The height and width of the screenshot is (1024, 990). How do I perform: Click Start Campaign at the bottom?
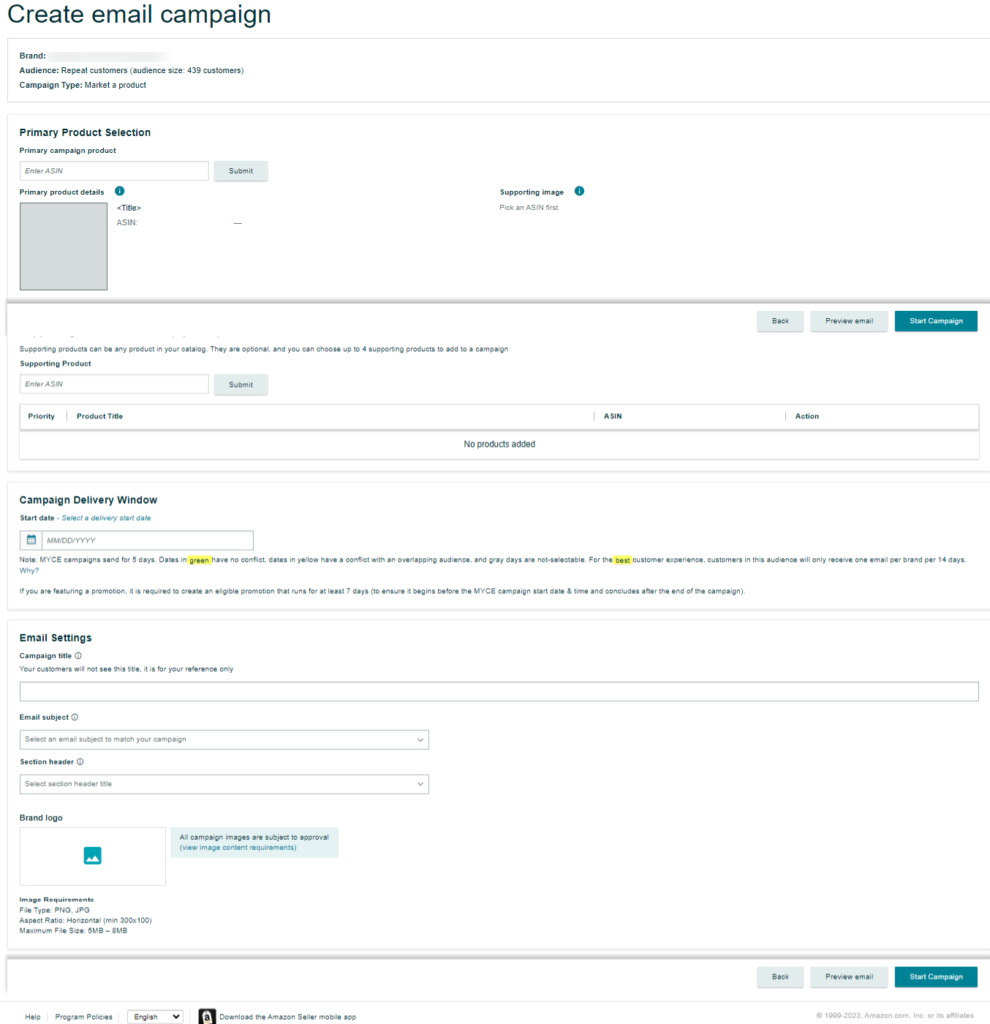(936, 977)
